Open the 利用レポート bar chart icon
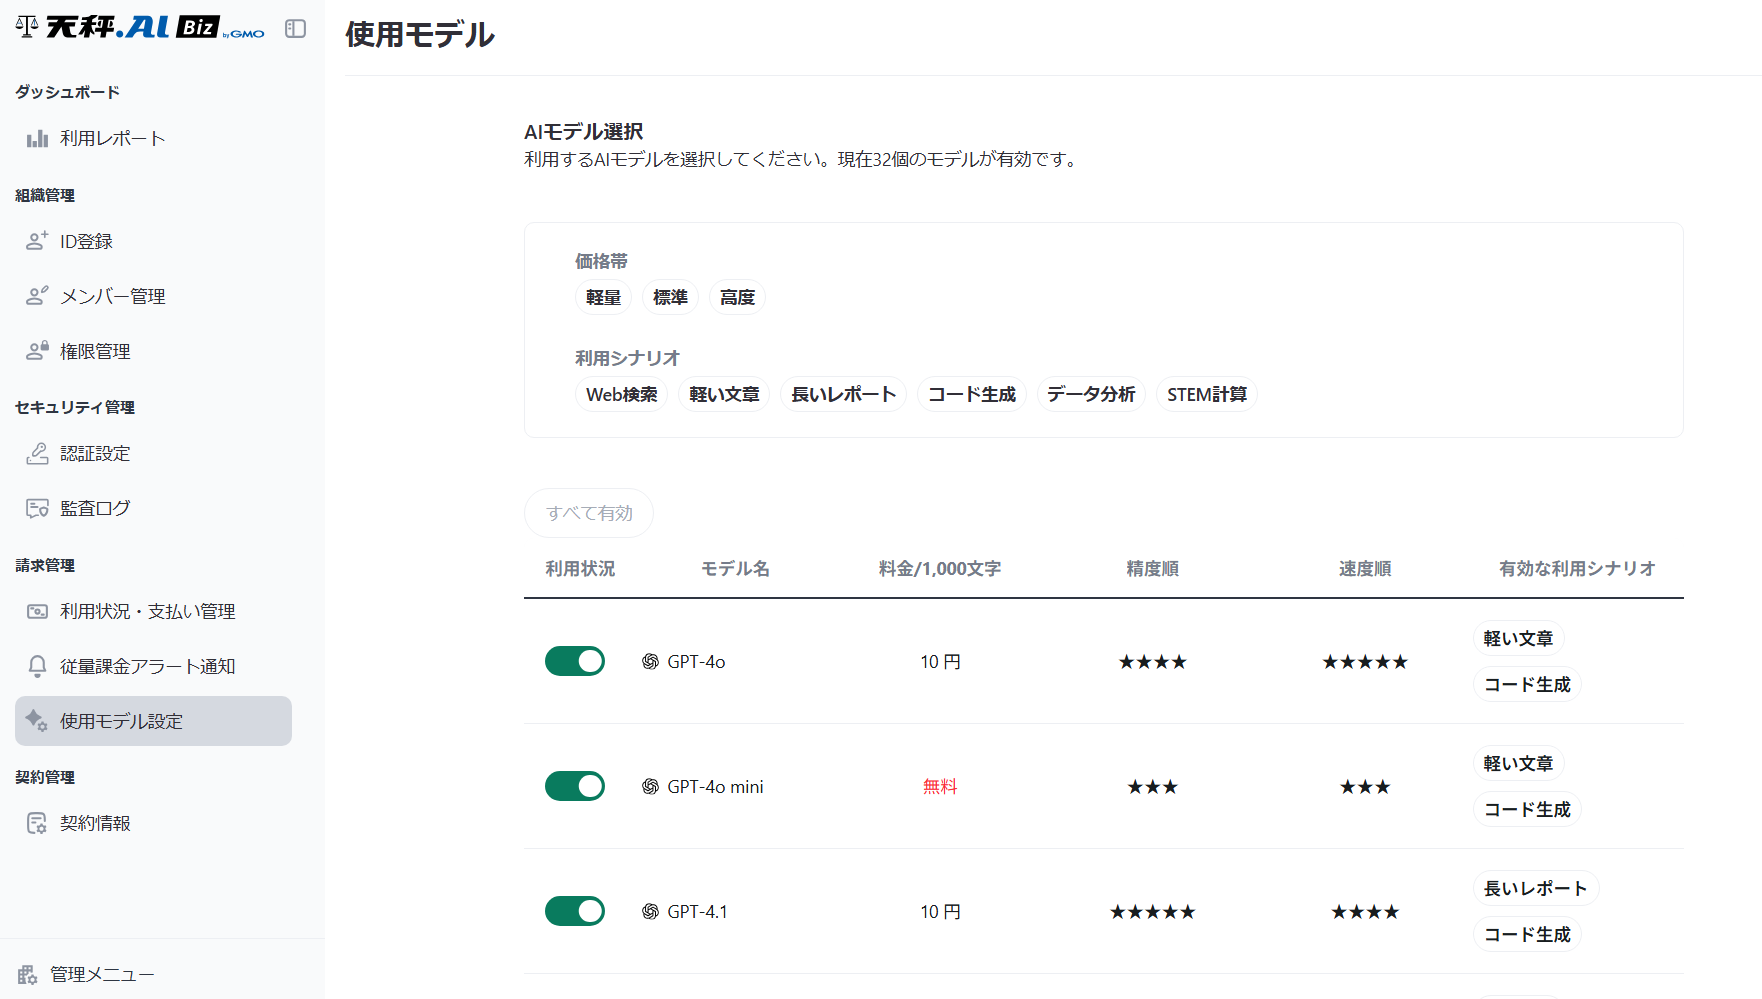1762x999 pixels. point(37,139)
